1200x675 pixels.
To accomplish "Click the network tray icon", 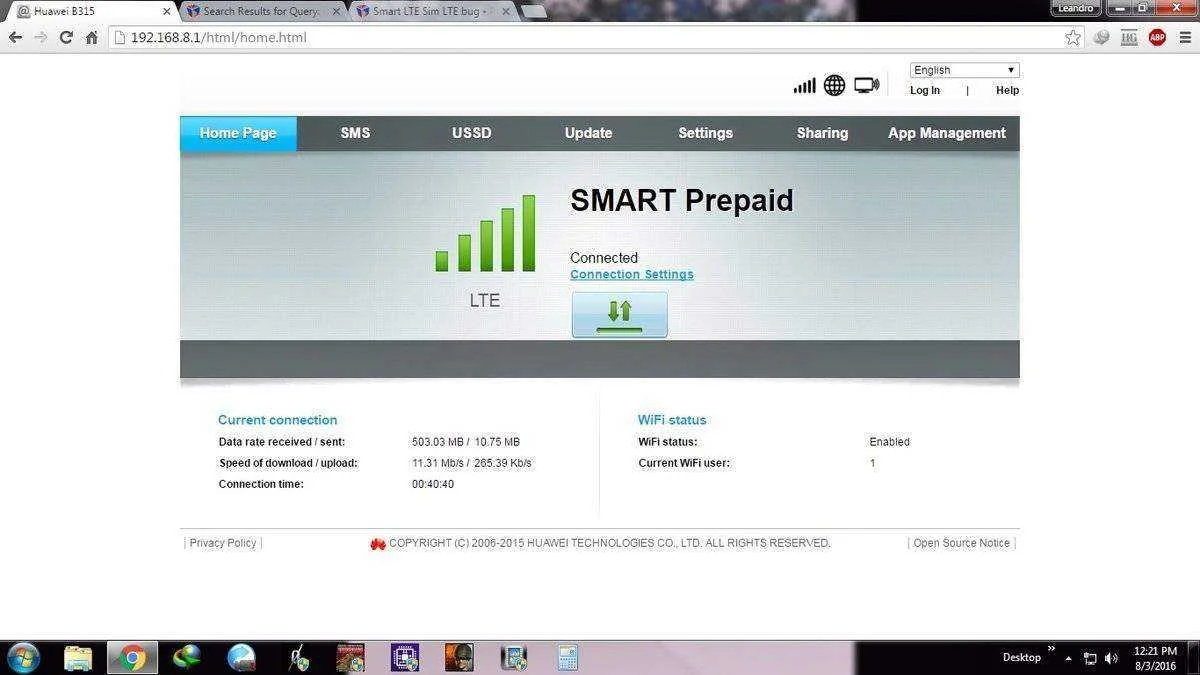I will point(1090,658).
